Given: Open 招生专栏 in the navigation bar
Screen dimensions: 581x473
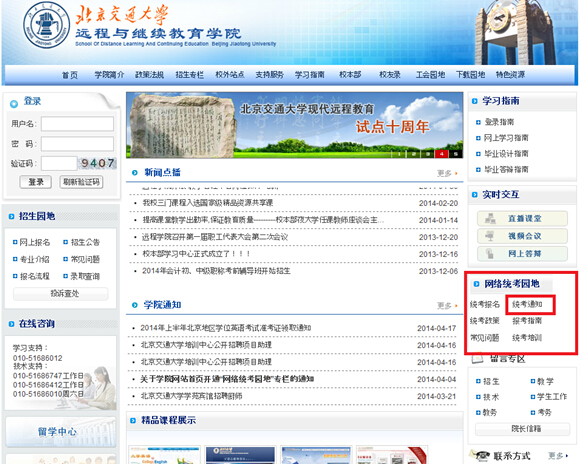Looking at the screenshot, I should click(189, 75).
